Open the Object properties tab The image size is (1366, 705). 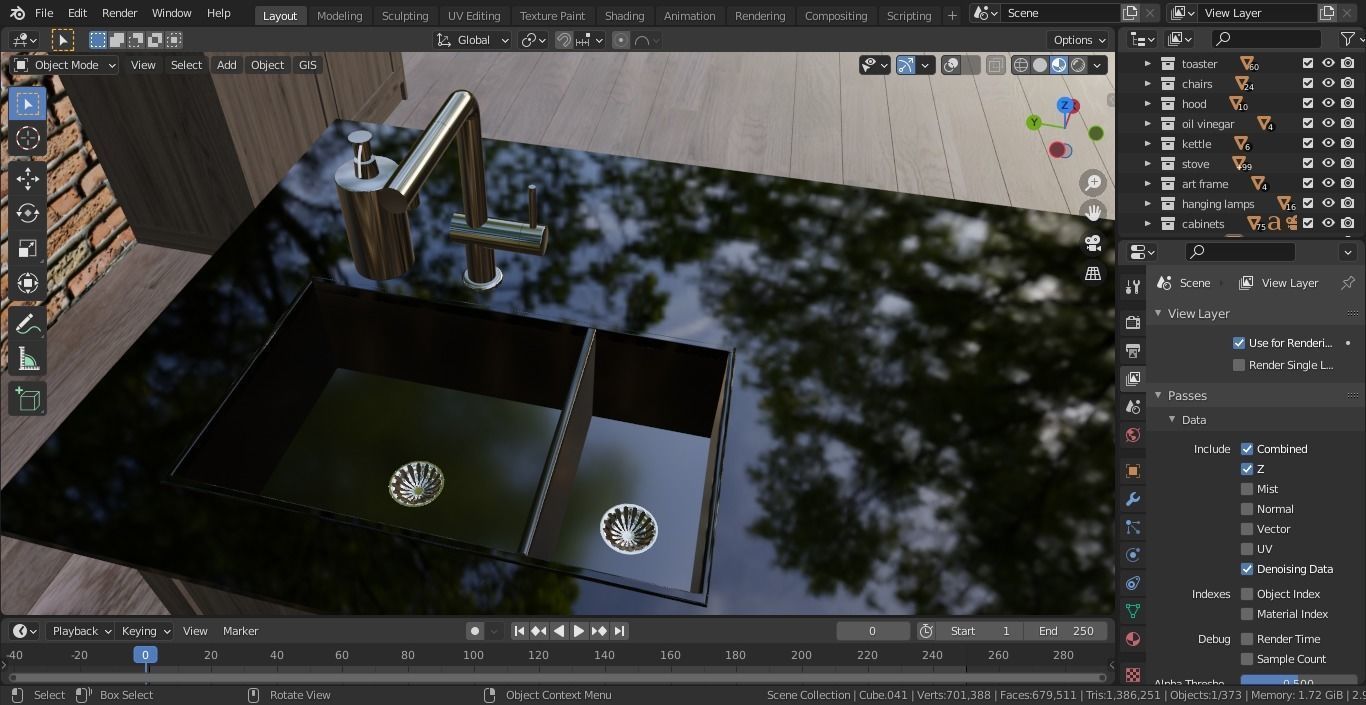1132,471
